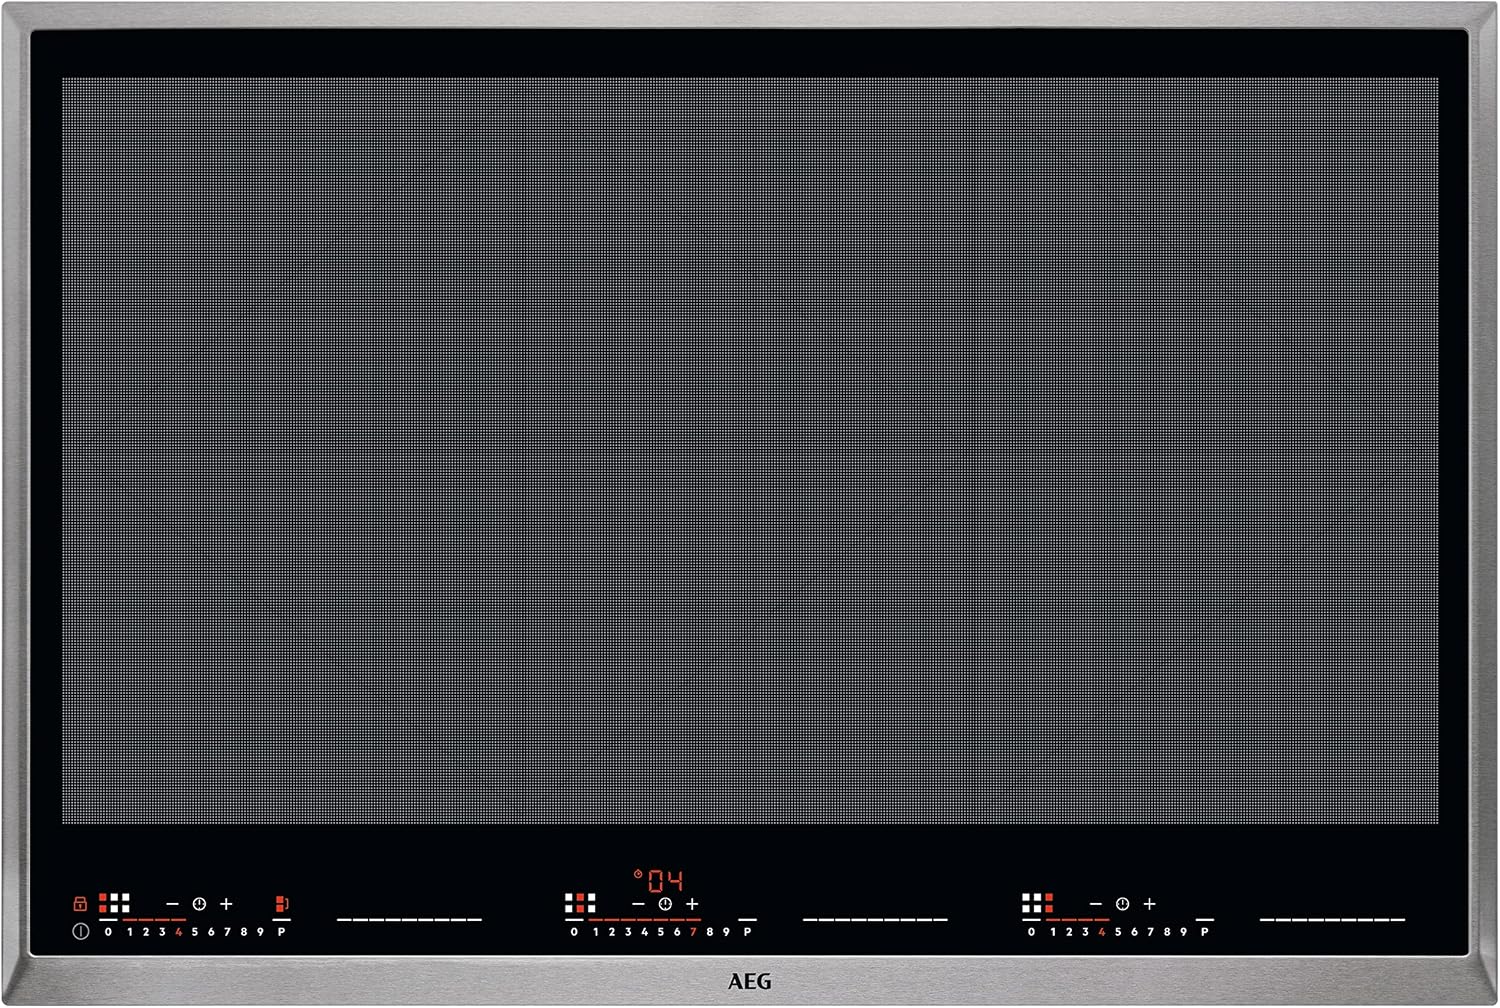
Task: Choose heat level 8 on right panel
Action: click(1167, 932)
